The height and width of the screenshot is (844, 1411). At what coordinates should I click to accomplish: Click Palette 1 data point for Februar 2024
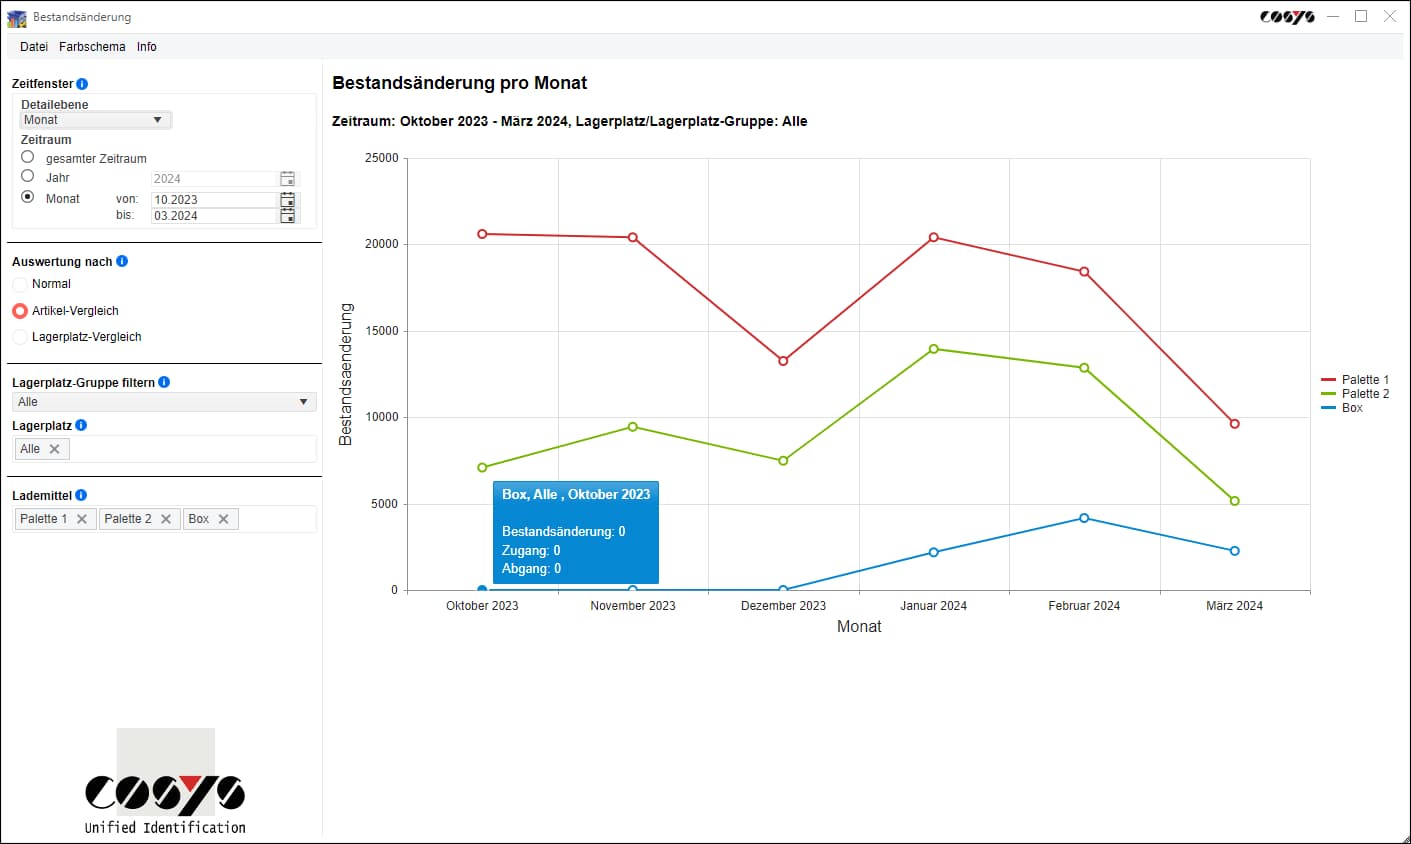(x=1084, y=272)
